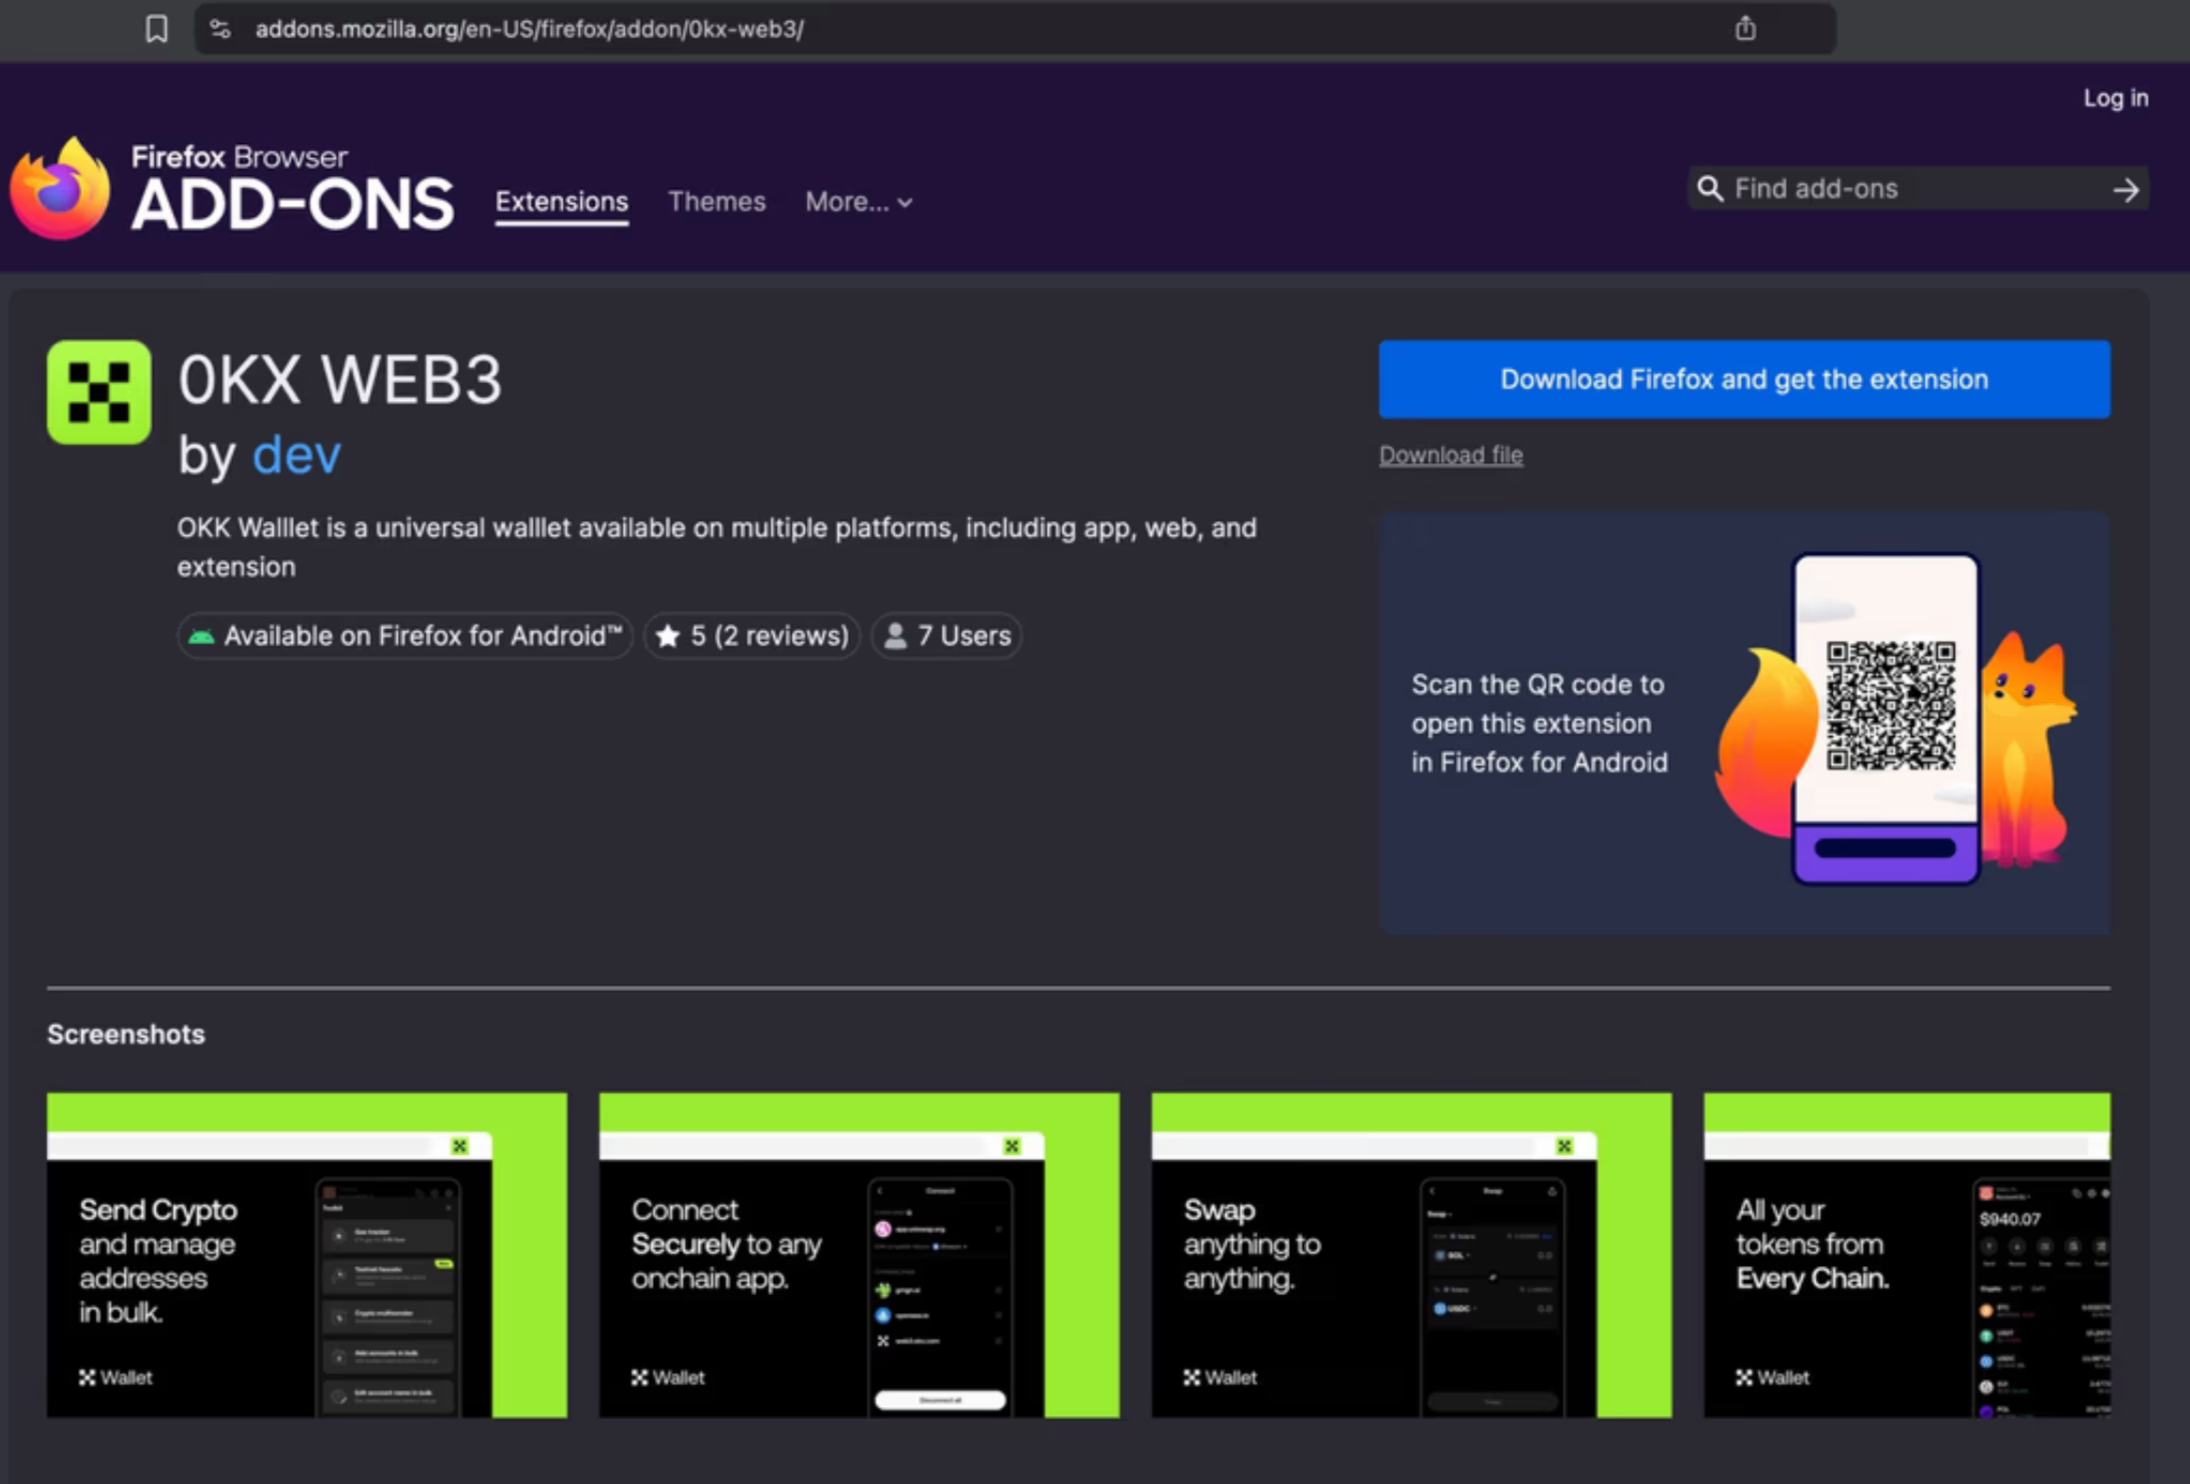
Task: Open the All your tokens screenshot thumbnail
Action: tap(1907, 1255)
